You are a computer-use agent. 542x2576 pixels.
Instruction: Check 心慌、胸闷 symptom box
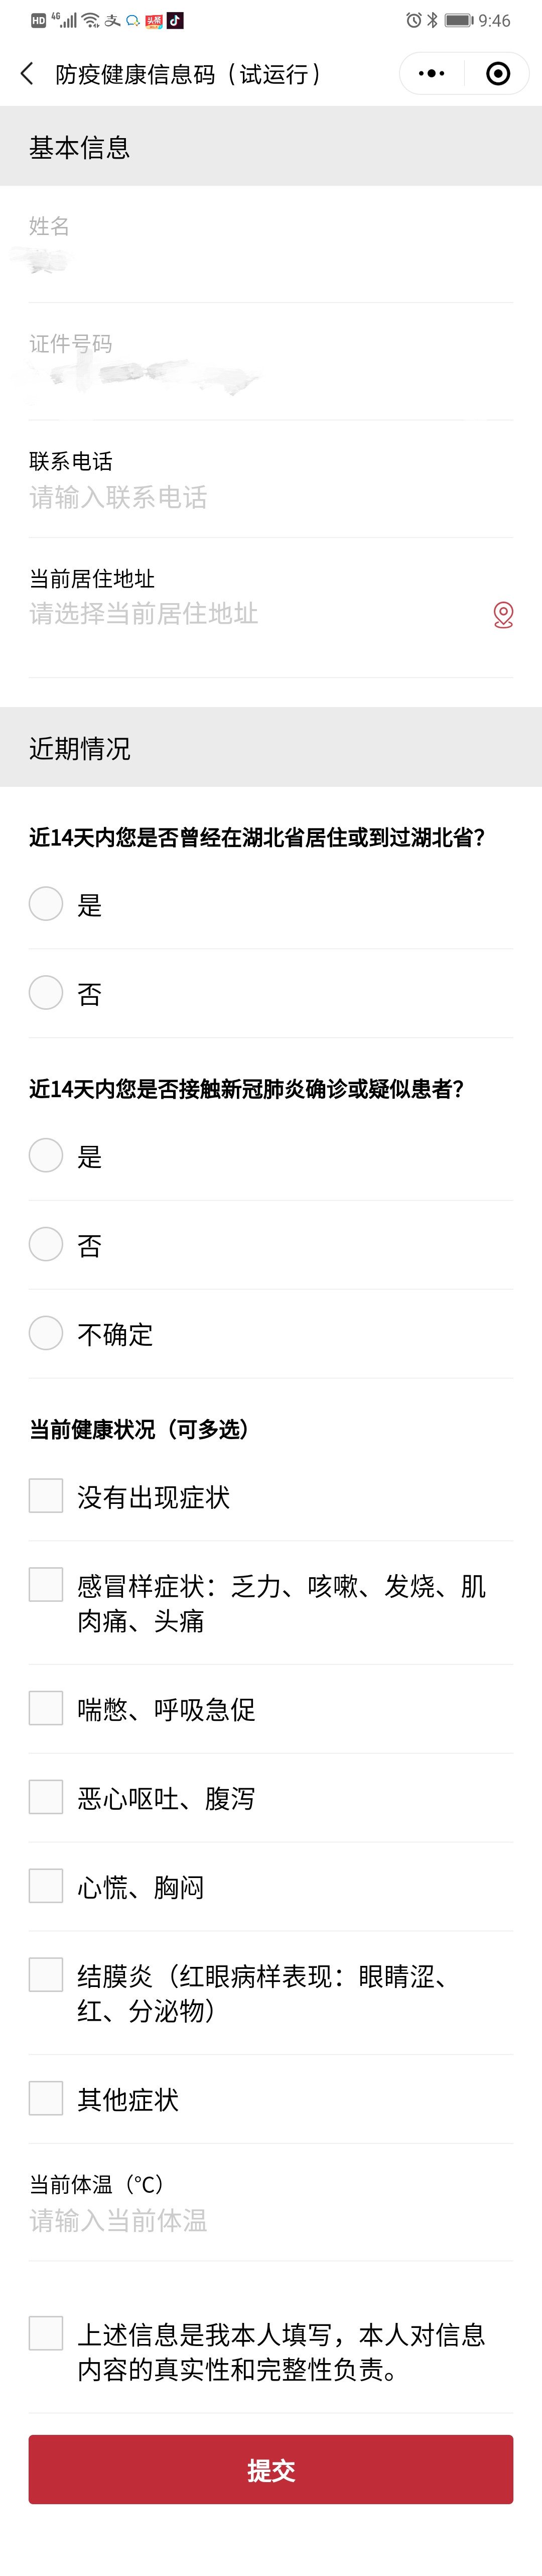tap(46, 1886)
